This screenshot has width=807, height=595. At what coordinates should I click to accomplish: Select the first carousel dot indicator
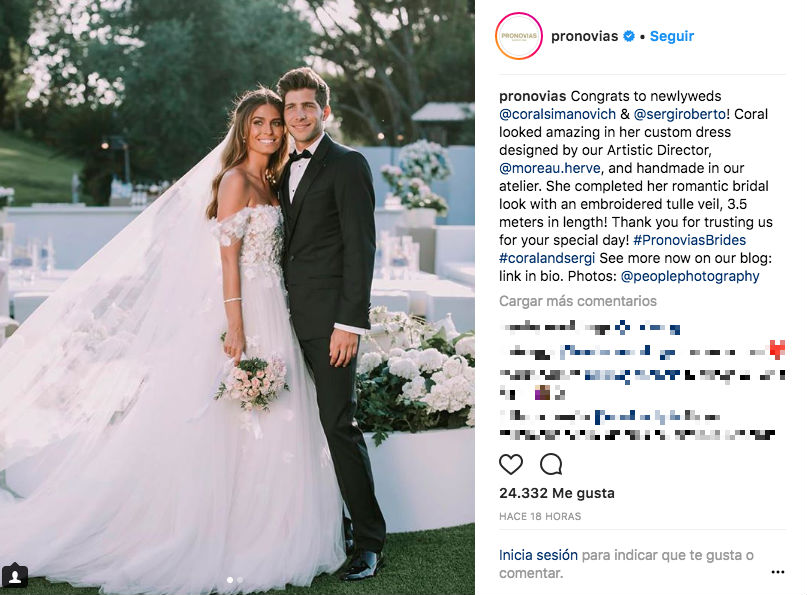coord(230,580)
